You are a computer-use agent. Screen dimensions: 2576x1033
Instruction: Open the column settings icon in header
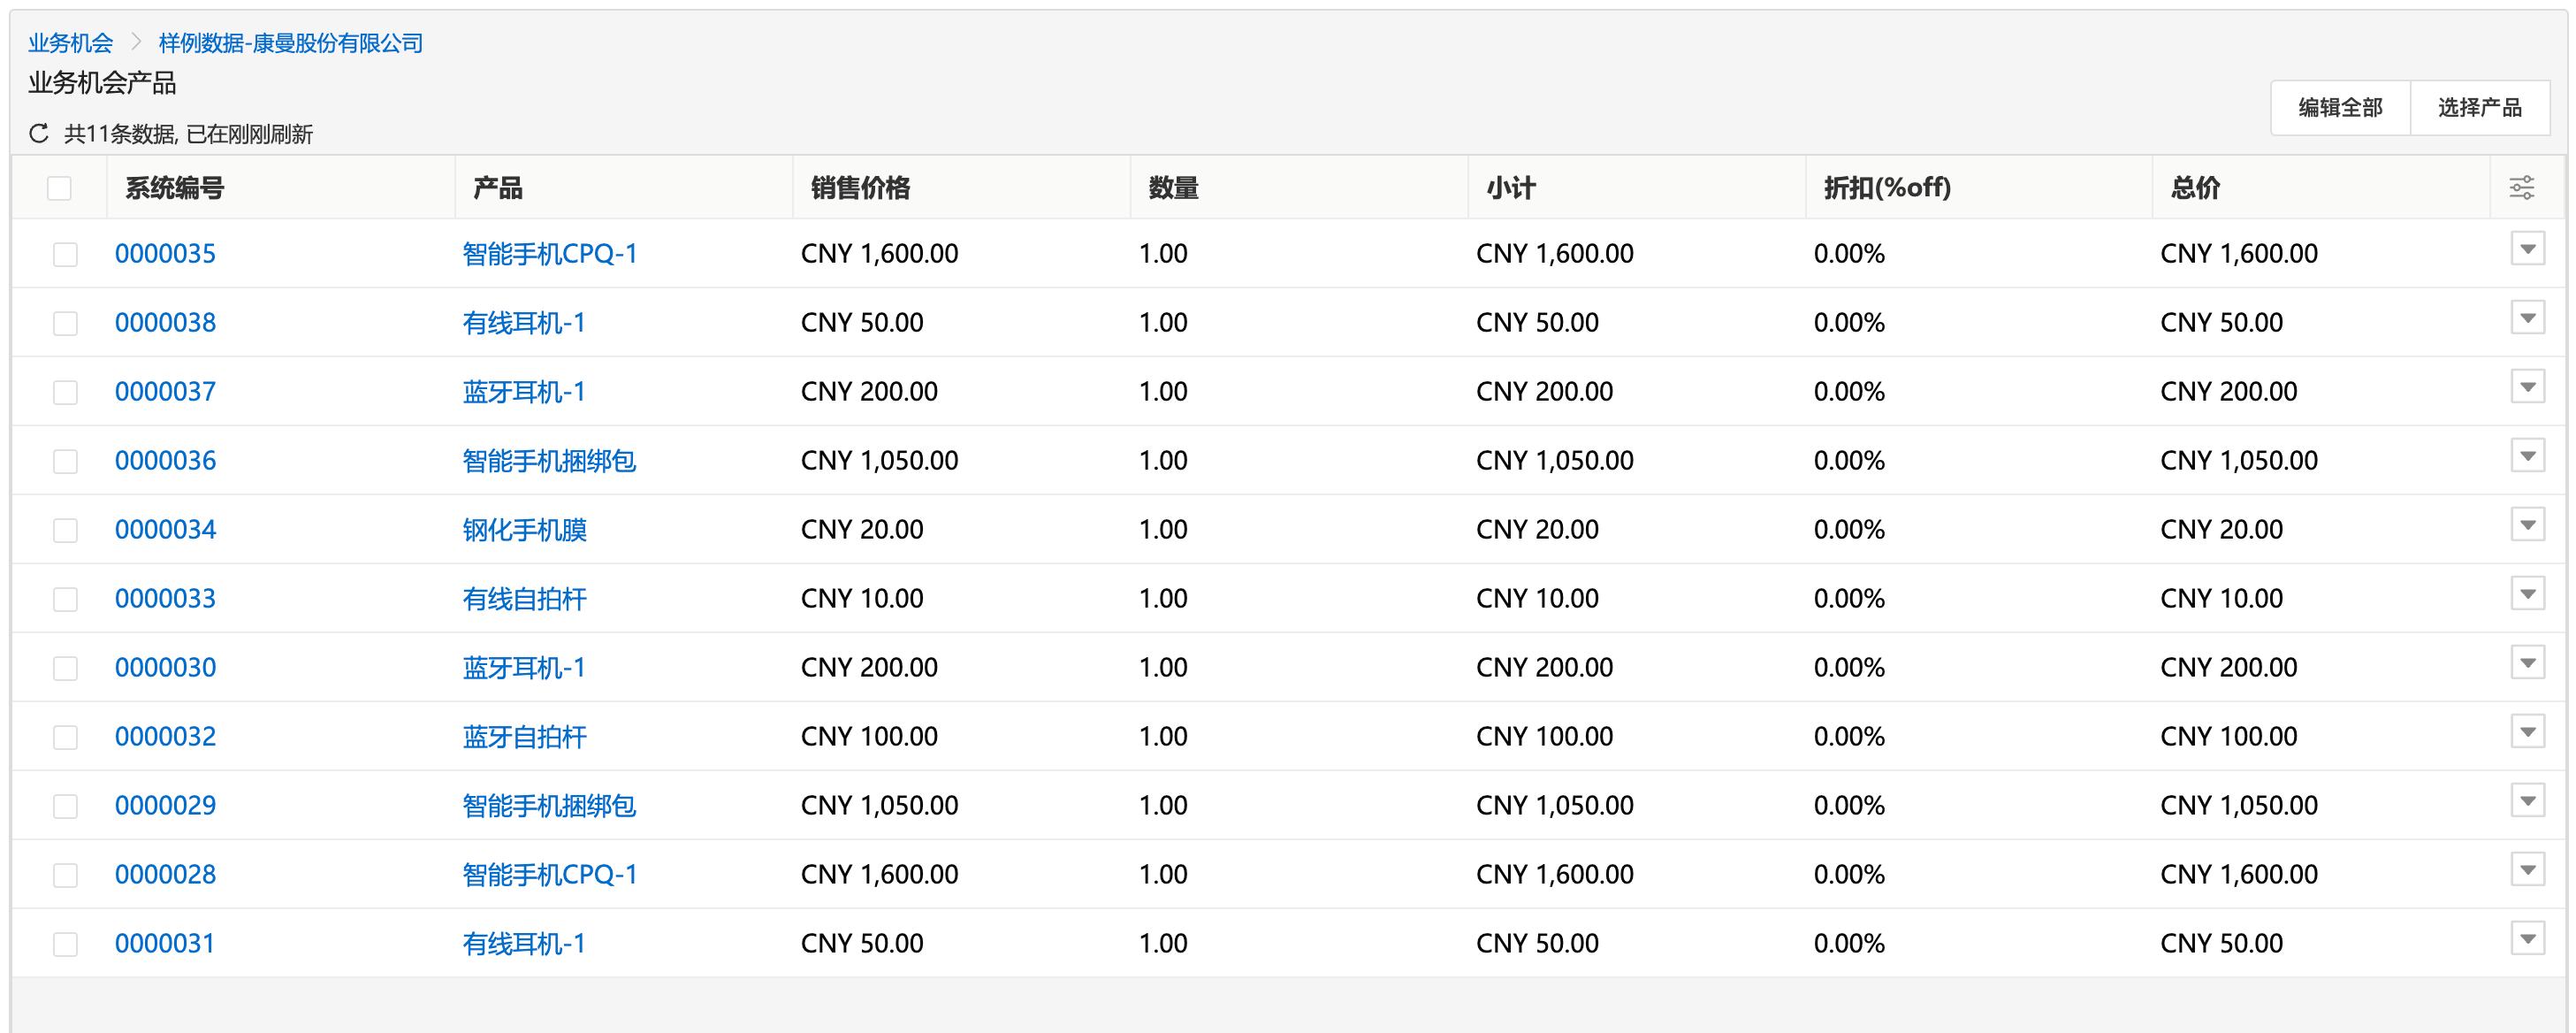(x=2521, y=187)
